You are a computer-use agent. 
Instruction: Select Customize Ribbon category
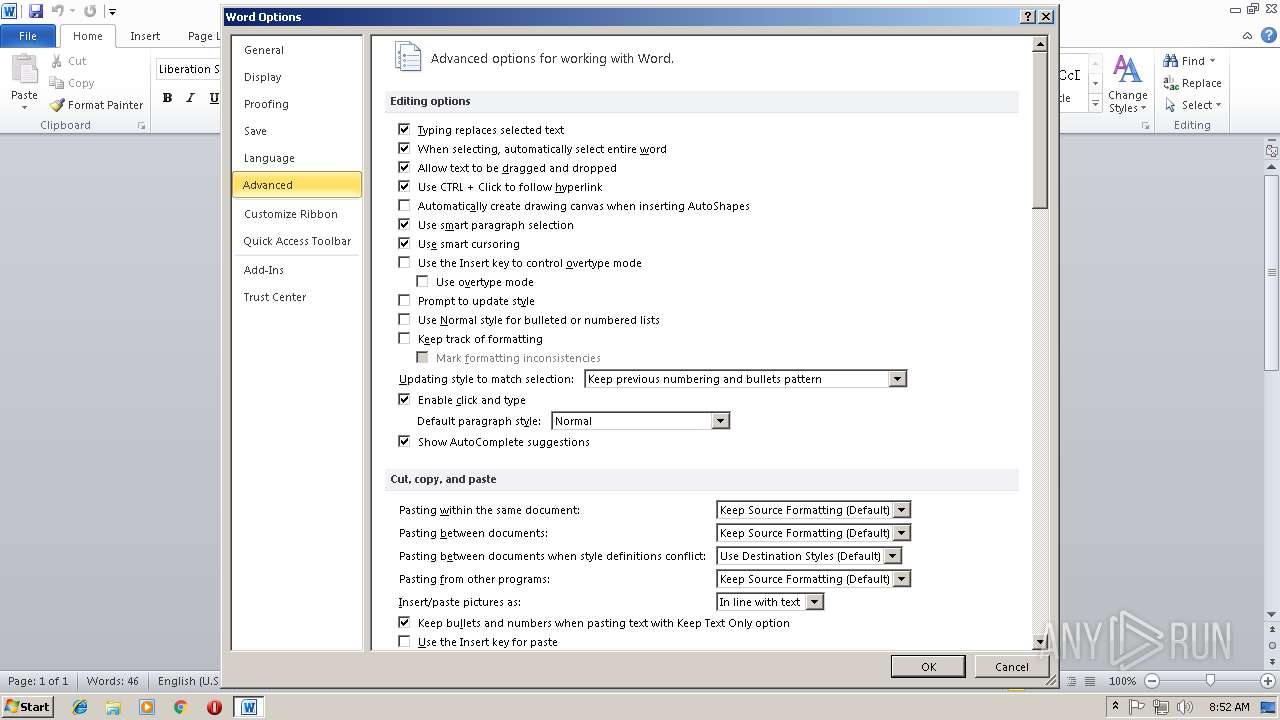(297, 214)
